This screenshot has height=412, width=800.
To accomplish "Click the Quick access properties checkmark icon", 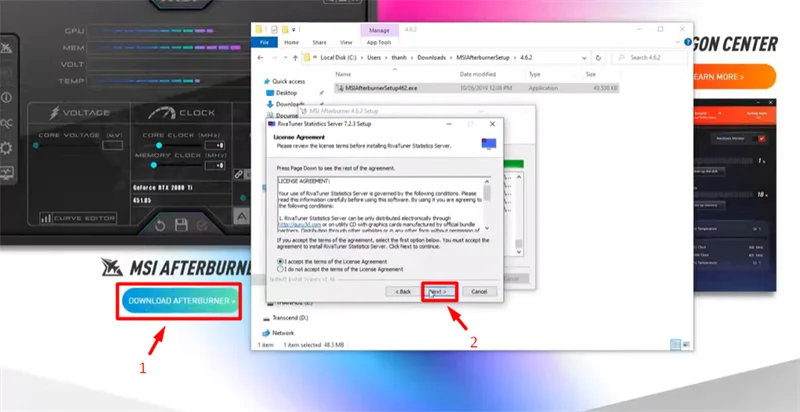I will [274, 30].
